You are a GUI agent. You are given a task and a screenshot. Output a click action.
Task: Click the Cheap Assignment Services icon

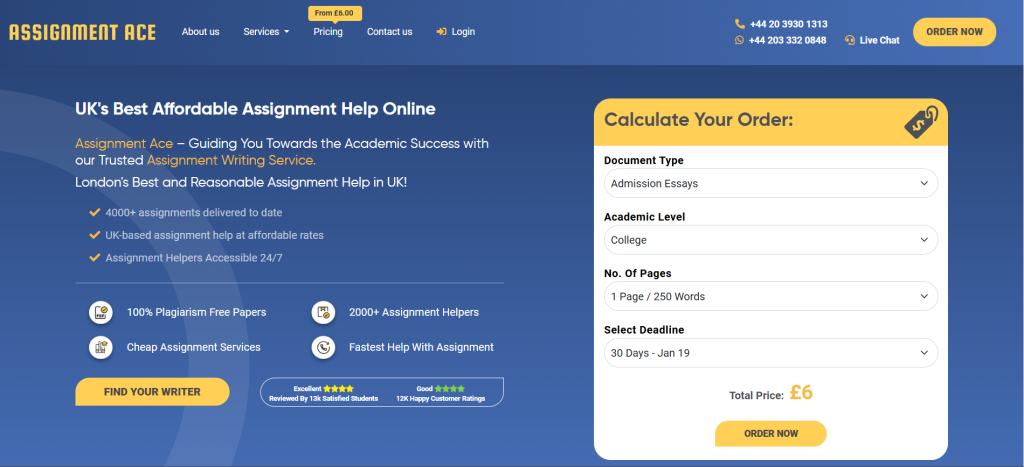pyautogui.click(x=99, y=347)
